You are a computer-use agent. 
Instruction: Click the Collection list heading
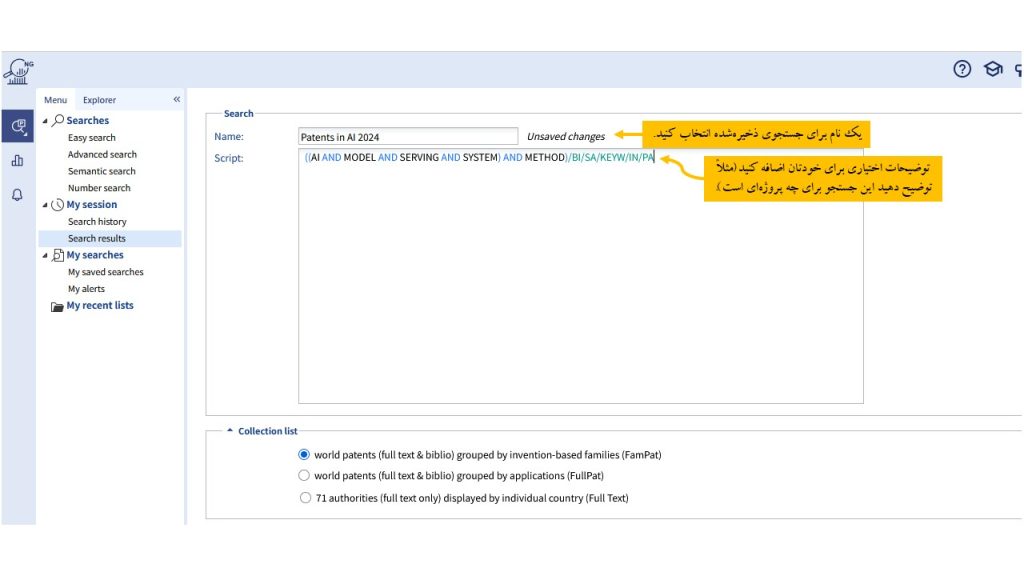coord(268,431)
